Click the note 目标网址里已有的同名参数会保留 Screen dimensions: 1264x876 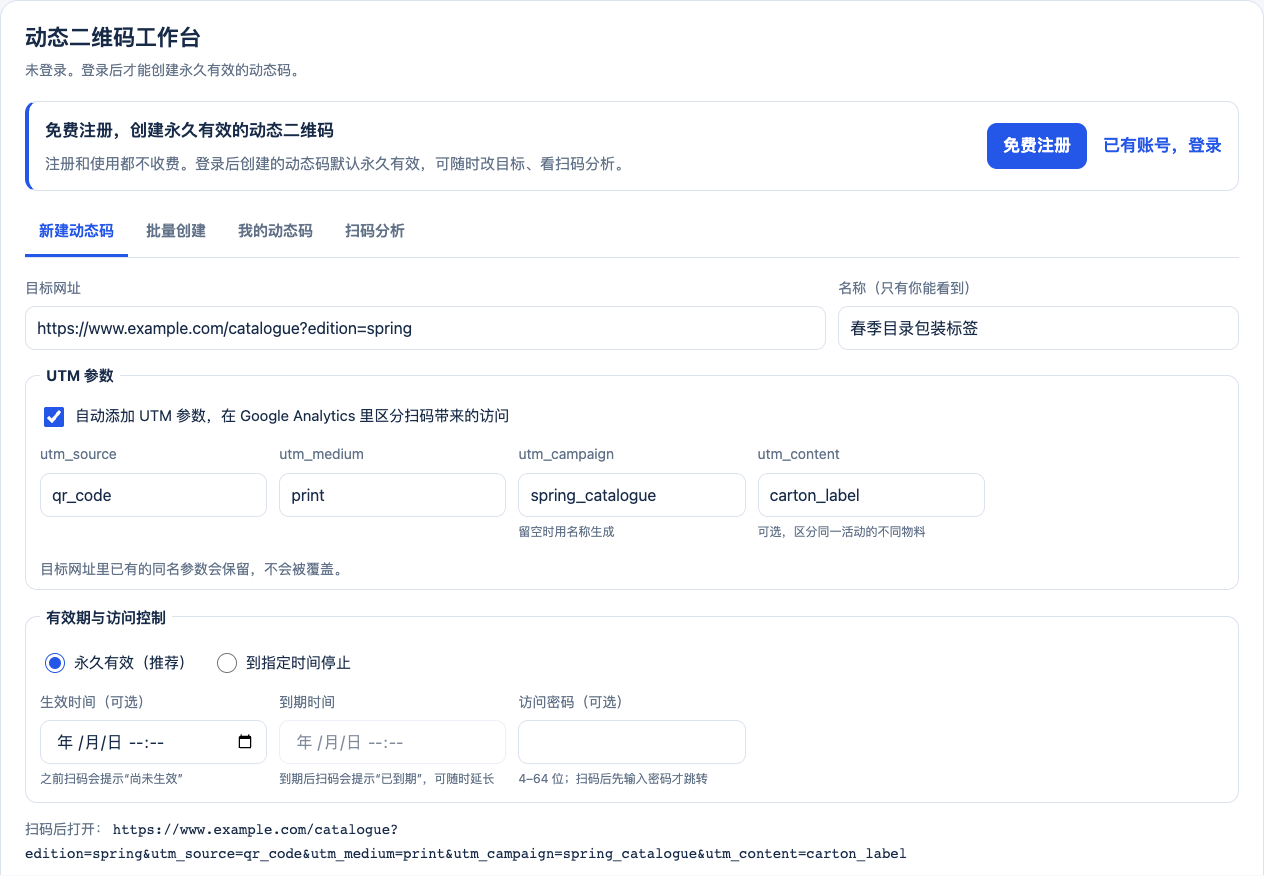click(x=192, y=569)
